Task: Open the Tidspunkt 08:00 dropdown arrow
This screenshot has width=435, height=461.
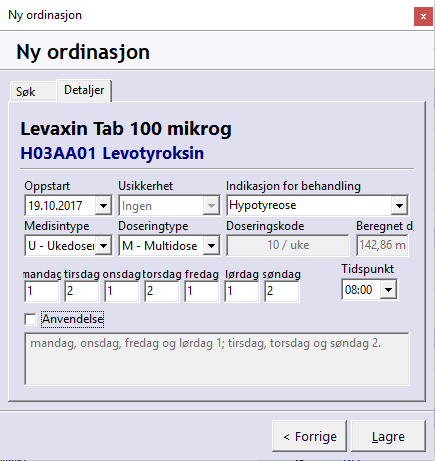Action: pos(388,290)
